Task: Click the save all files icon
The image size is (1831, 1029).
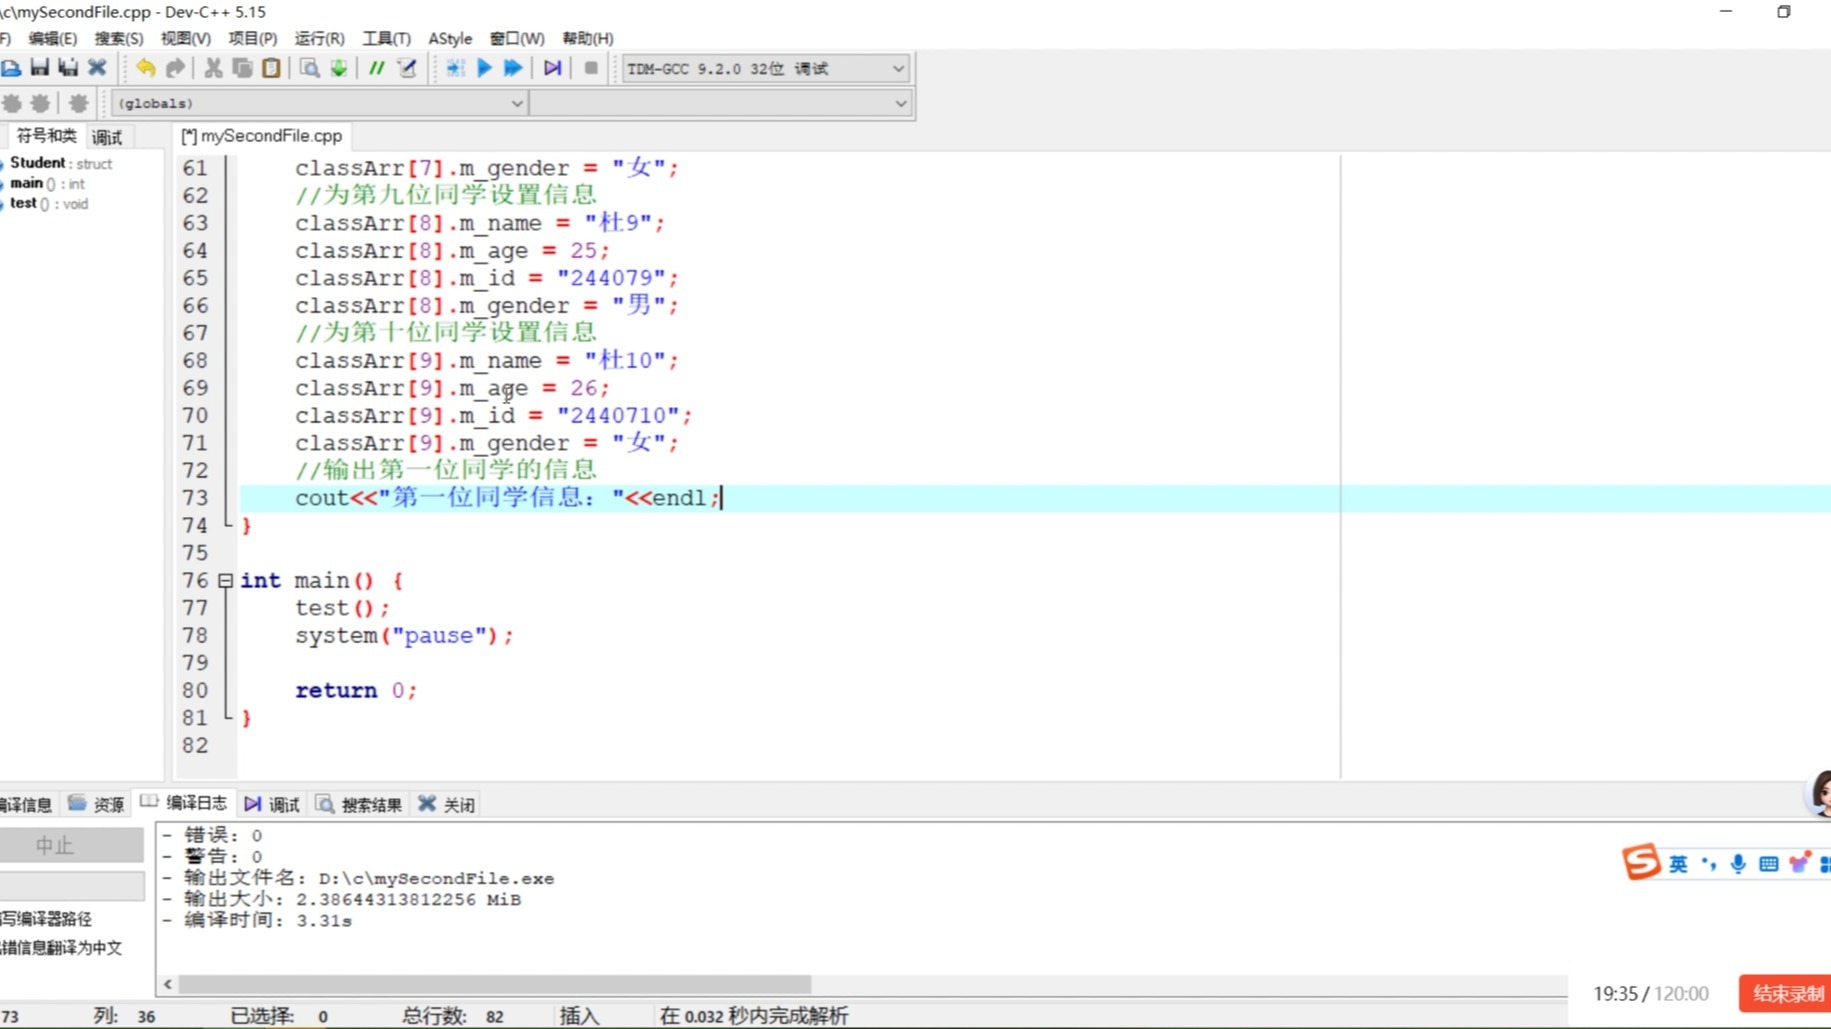Action: (x=68, y=68)
